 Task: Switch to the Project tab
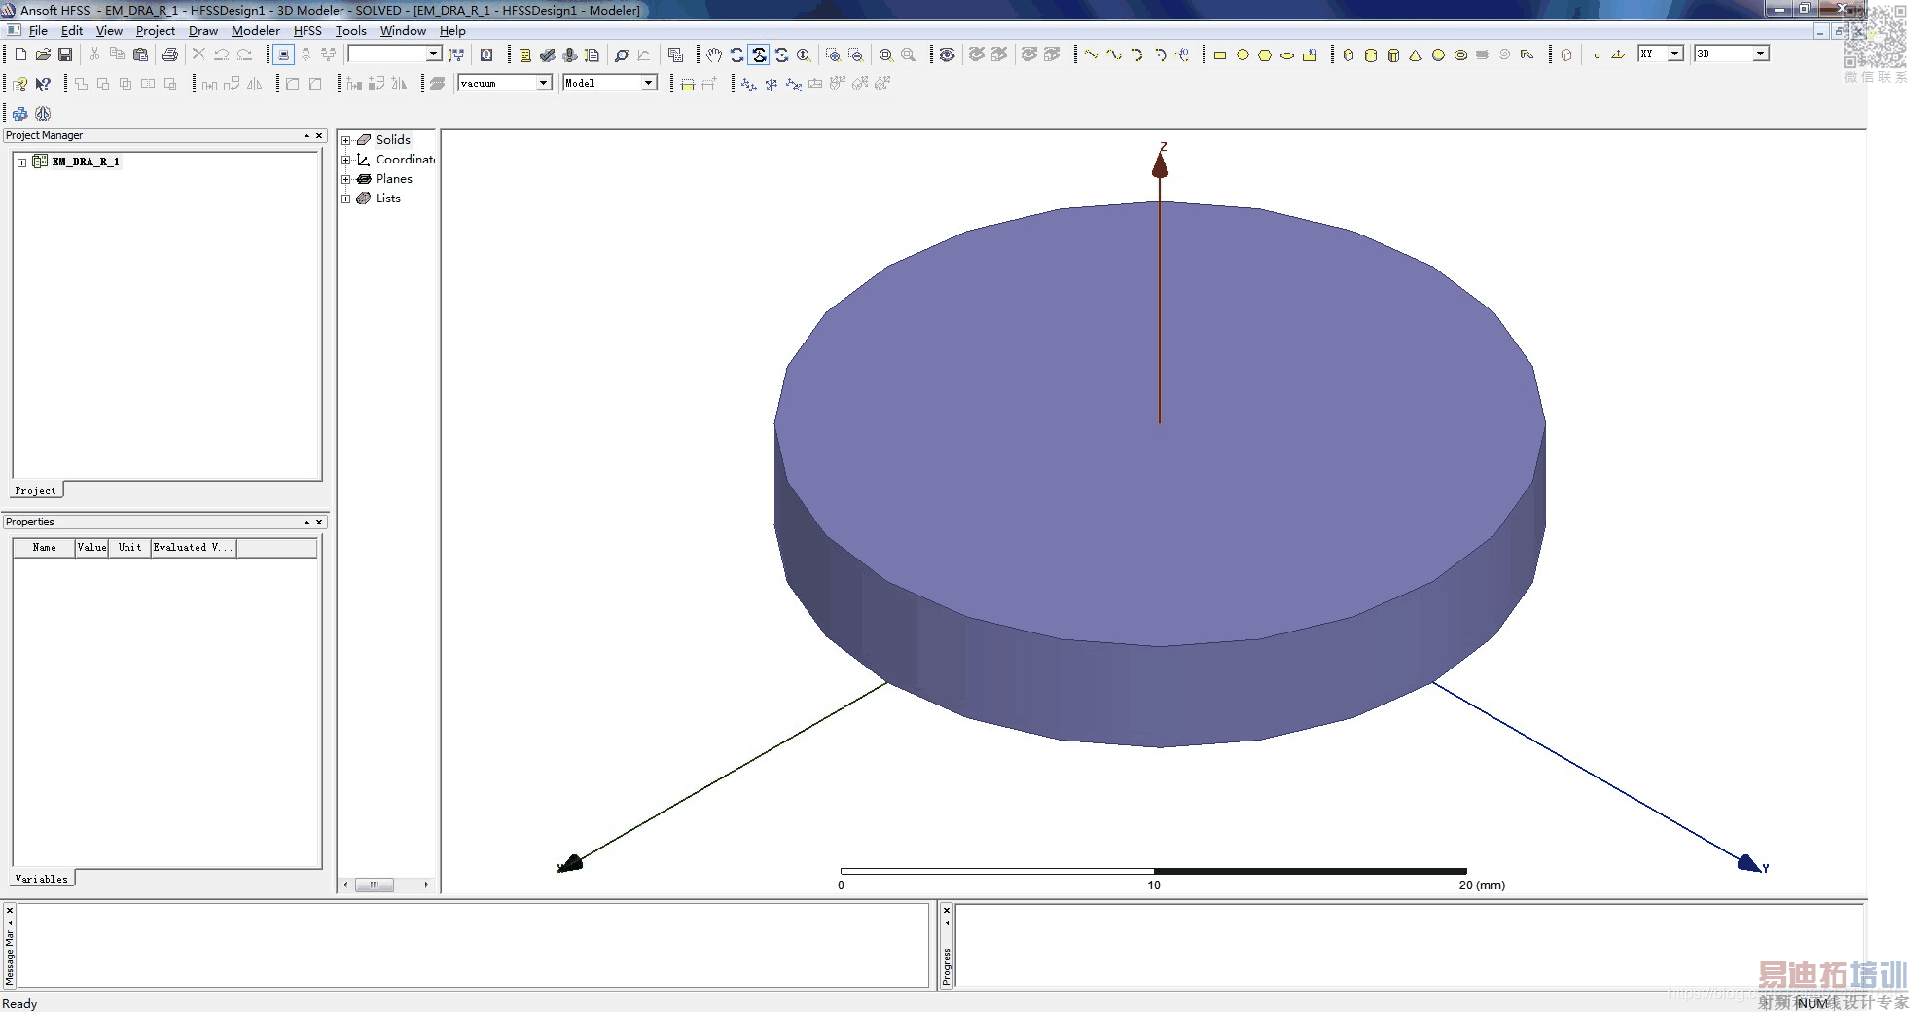pyautogui.click(x=36, y=490)
